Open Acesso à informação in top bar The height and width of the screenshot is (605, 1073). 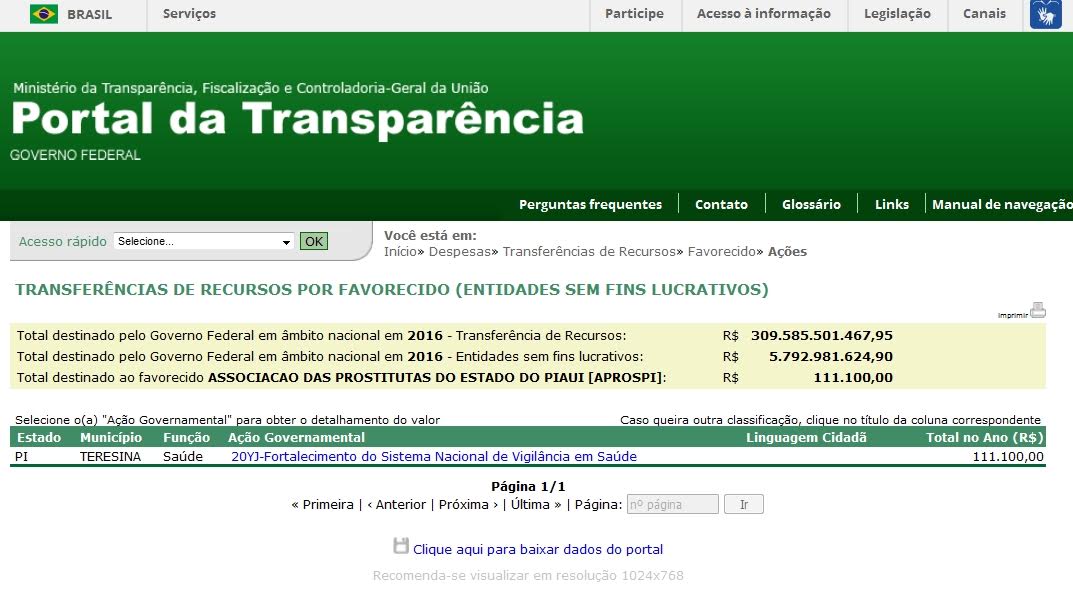click(764, 14)
